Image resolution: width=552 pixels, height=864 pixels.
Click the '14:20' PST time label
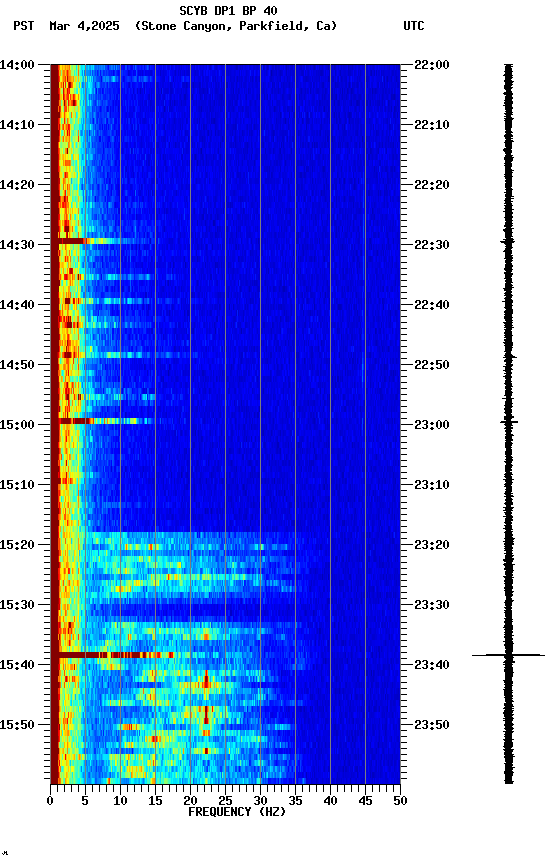pos(17,185)
